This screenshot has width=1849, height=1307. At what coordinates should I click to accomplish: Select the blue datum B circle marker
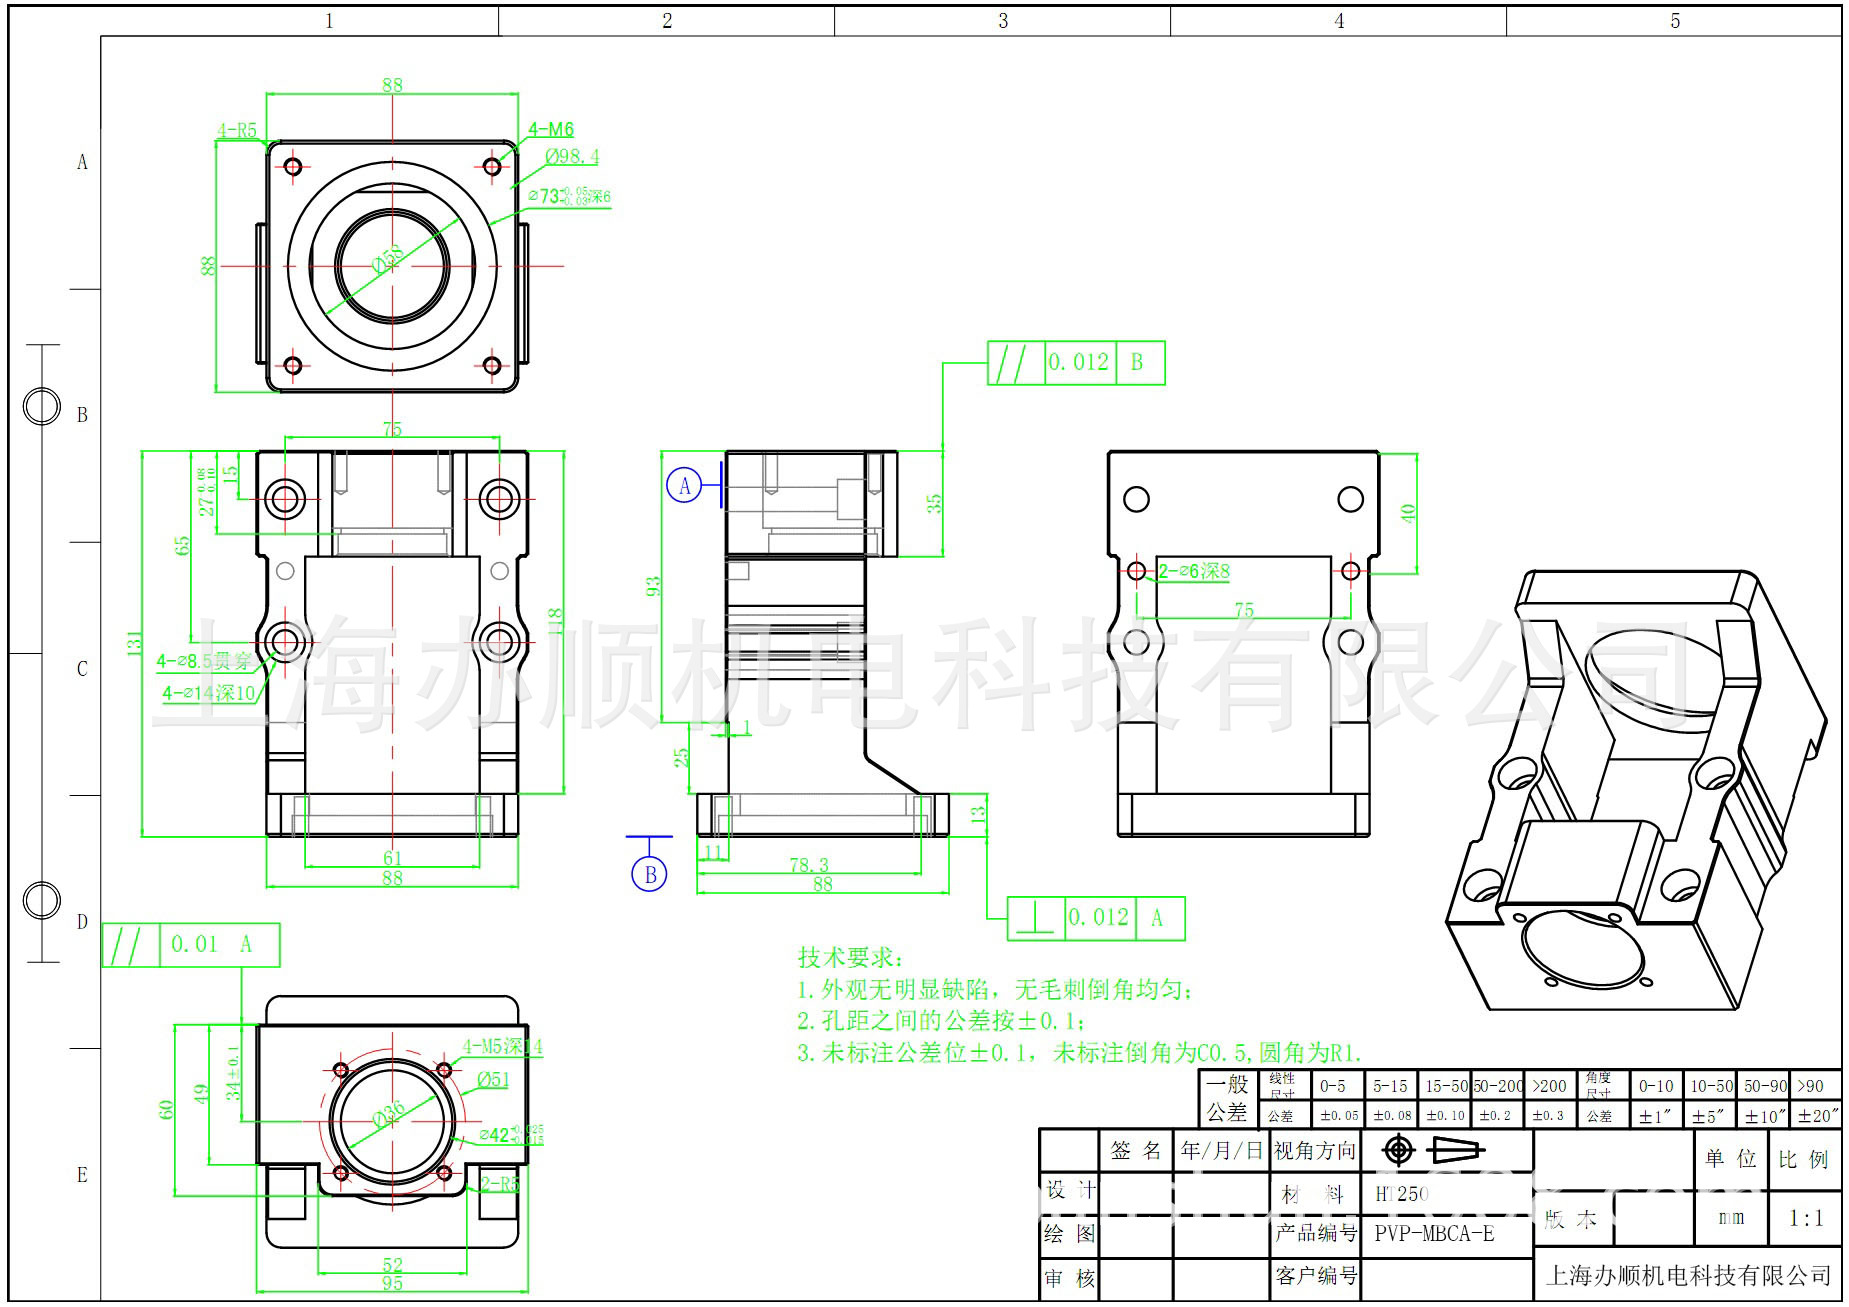pyautogui.click(x=650, y=874)
